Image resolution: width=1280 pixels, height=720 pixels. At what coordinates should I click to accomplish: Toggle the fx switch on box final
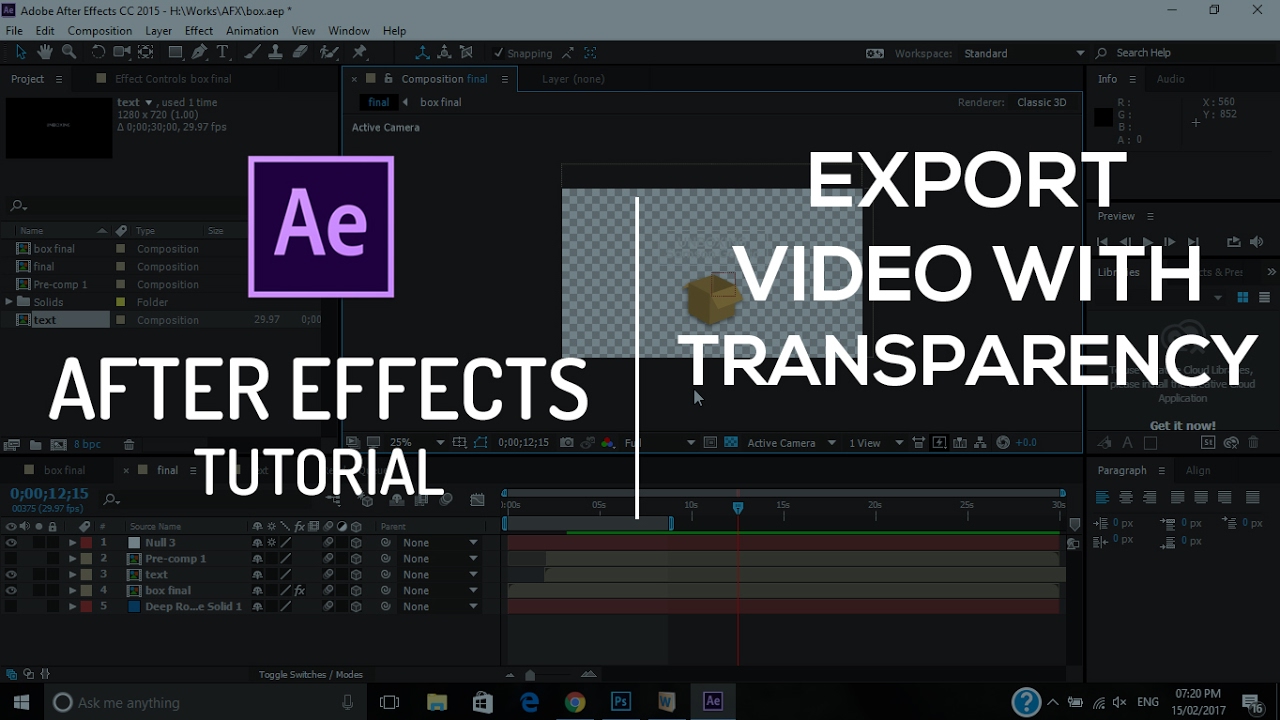click(x=299, y=591)
